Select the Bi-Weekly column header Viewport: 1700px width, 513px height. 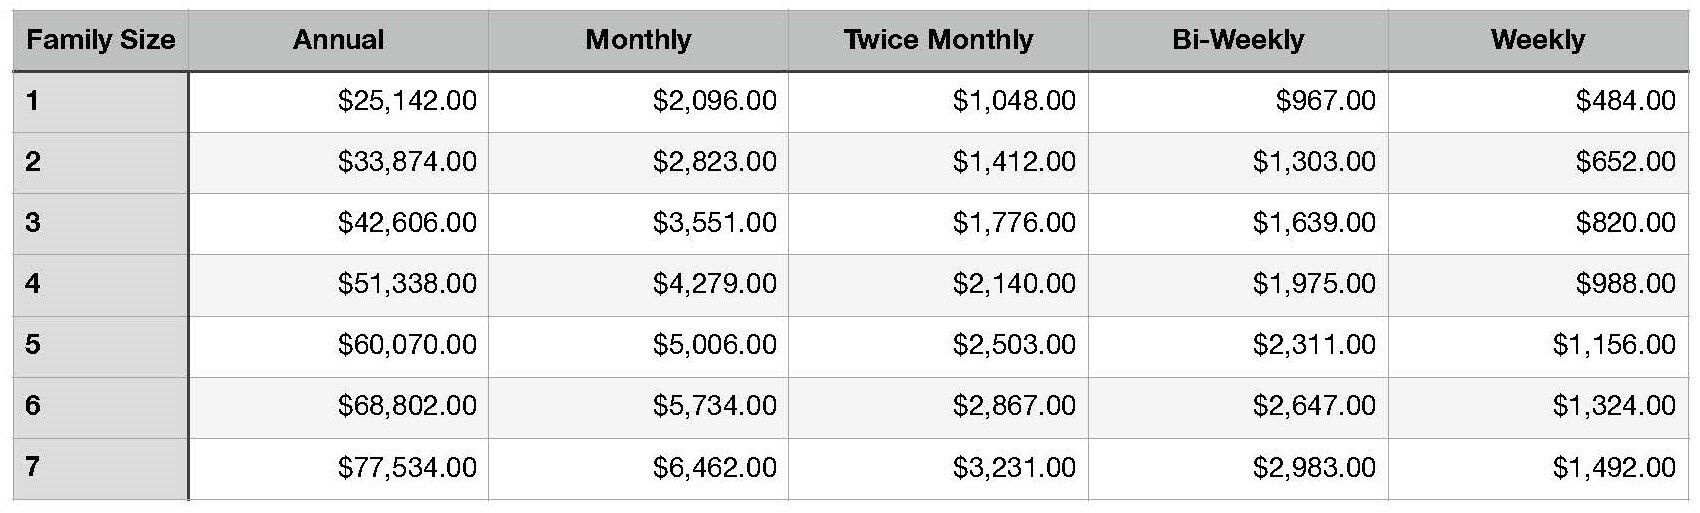click(1238, 40)
